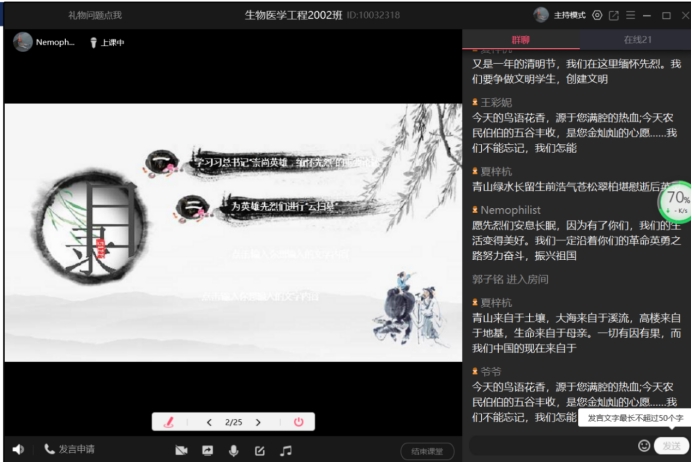Click the red power icon to stop presentation
Viewport: 692px width, 462px height.
[x=298, y=422]
